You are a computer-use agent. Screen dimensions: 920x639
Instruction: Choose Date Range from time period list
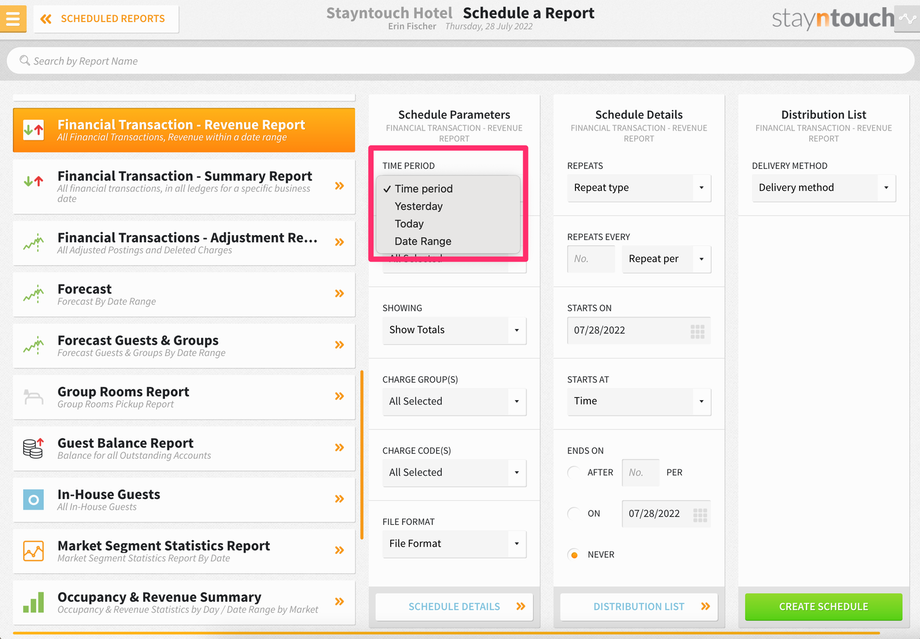[448, 241]
